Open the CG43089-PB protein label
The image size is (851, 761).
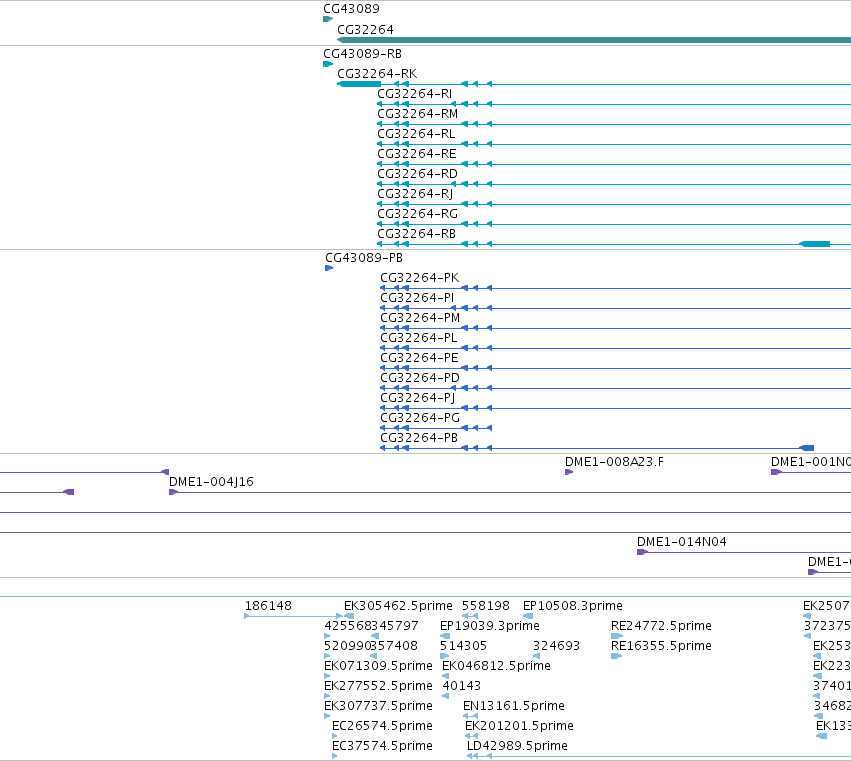[364, 258]
